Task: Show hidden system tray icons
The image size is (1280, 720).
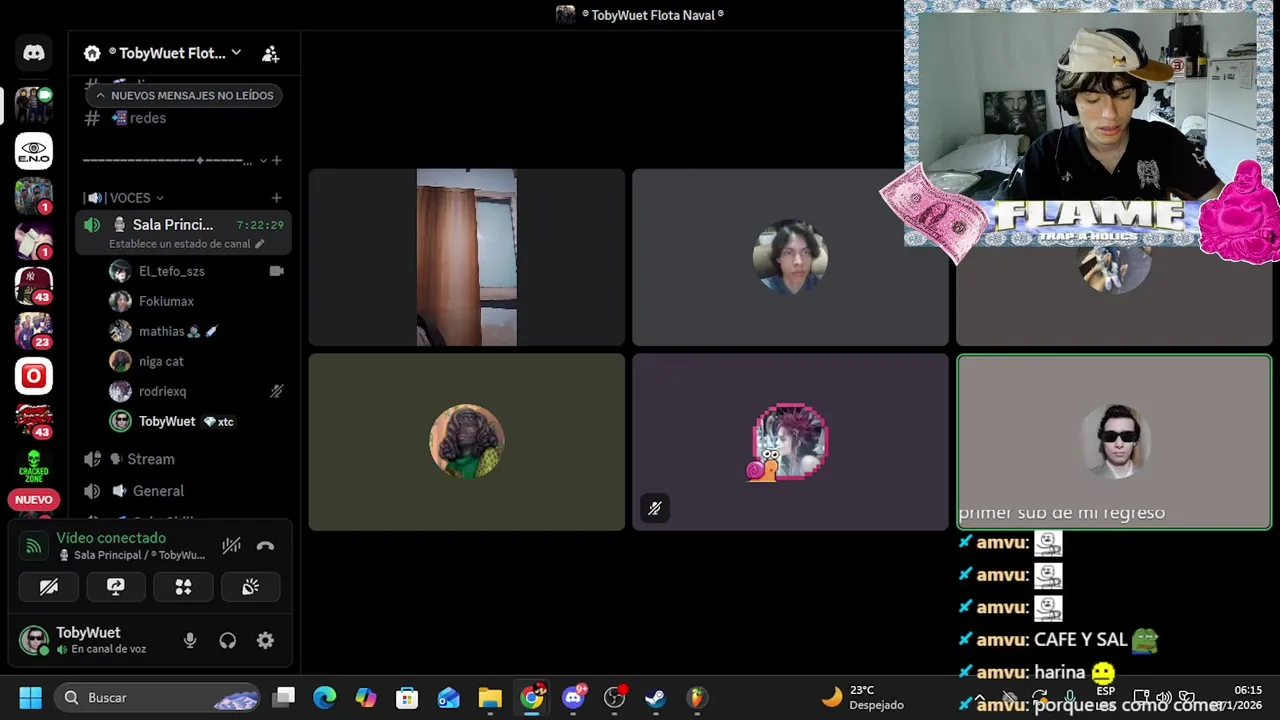Action: (x=980, y=697)
